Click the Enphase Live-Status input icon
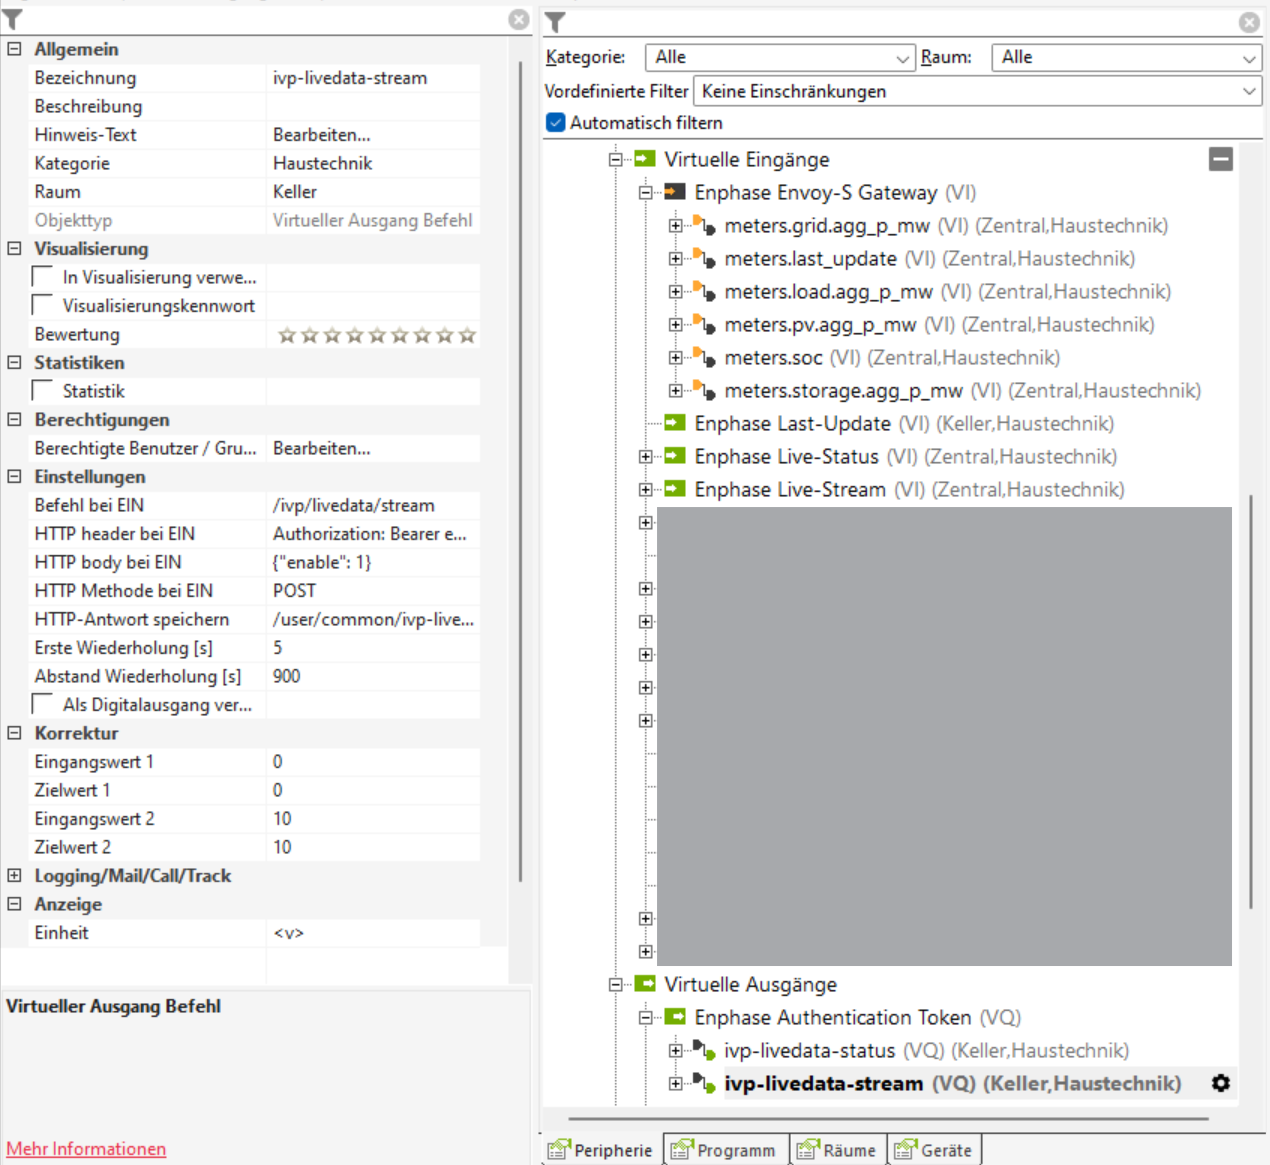The height and width of the screenshot is (1165, 1270). click(675, 456)
